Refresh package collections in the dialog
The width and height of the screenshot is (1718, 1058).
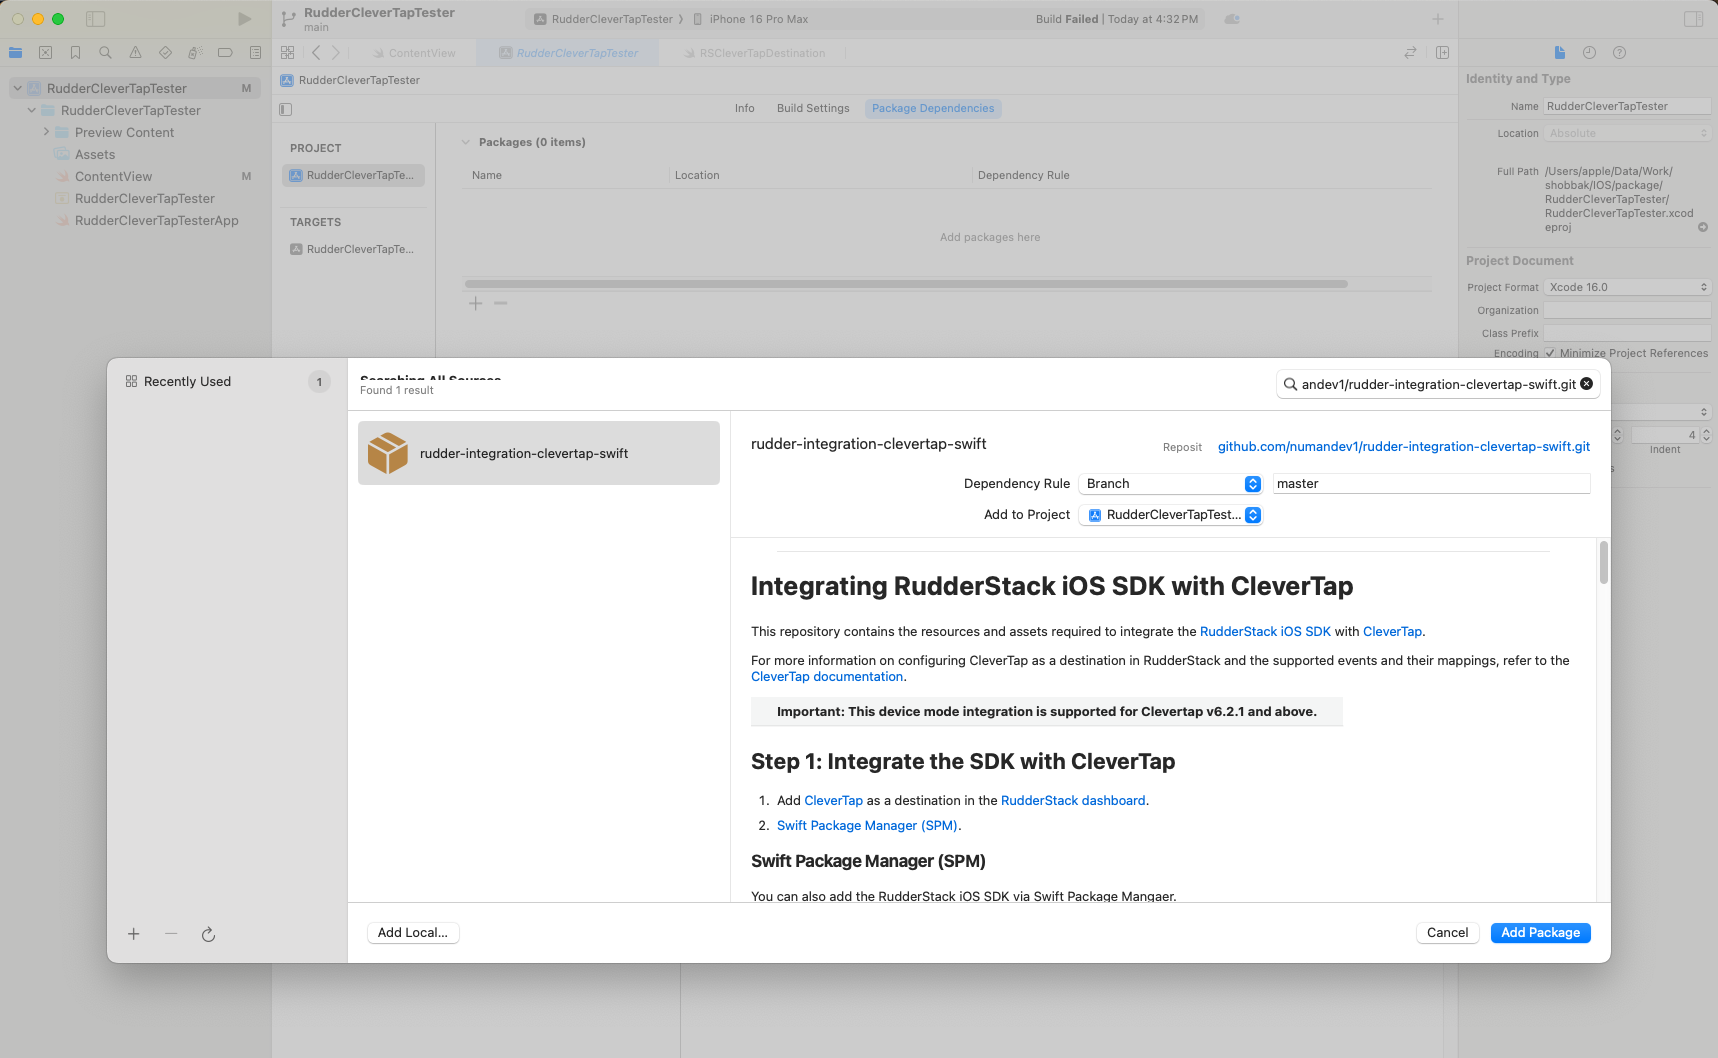point(208,934)
